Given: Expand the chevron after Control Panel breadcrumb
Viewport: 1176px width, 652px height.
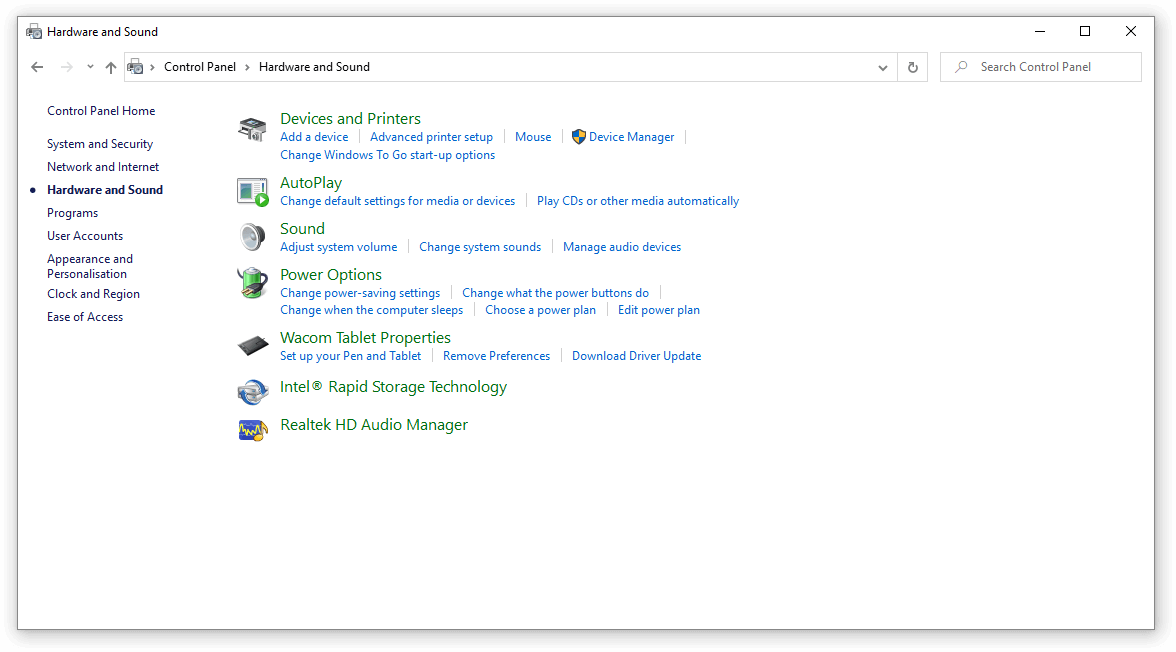Looking at the screenshot, I should coord(248,67).
